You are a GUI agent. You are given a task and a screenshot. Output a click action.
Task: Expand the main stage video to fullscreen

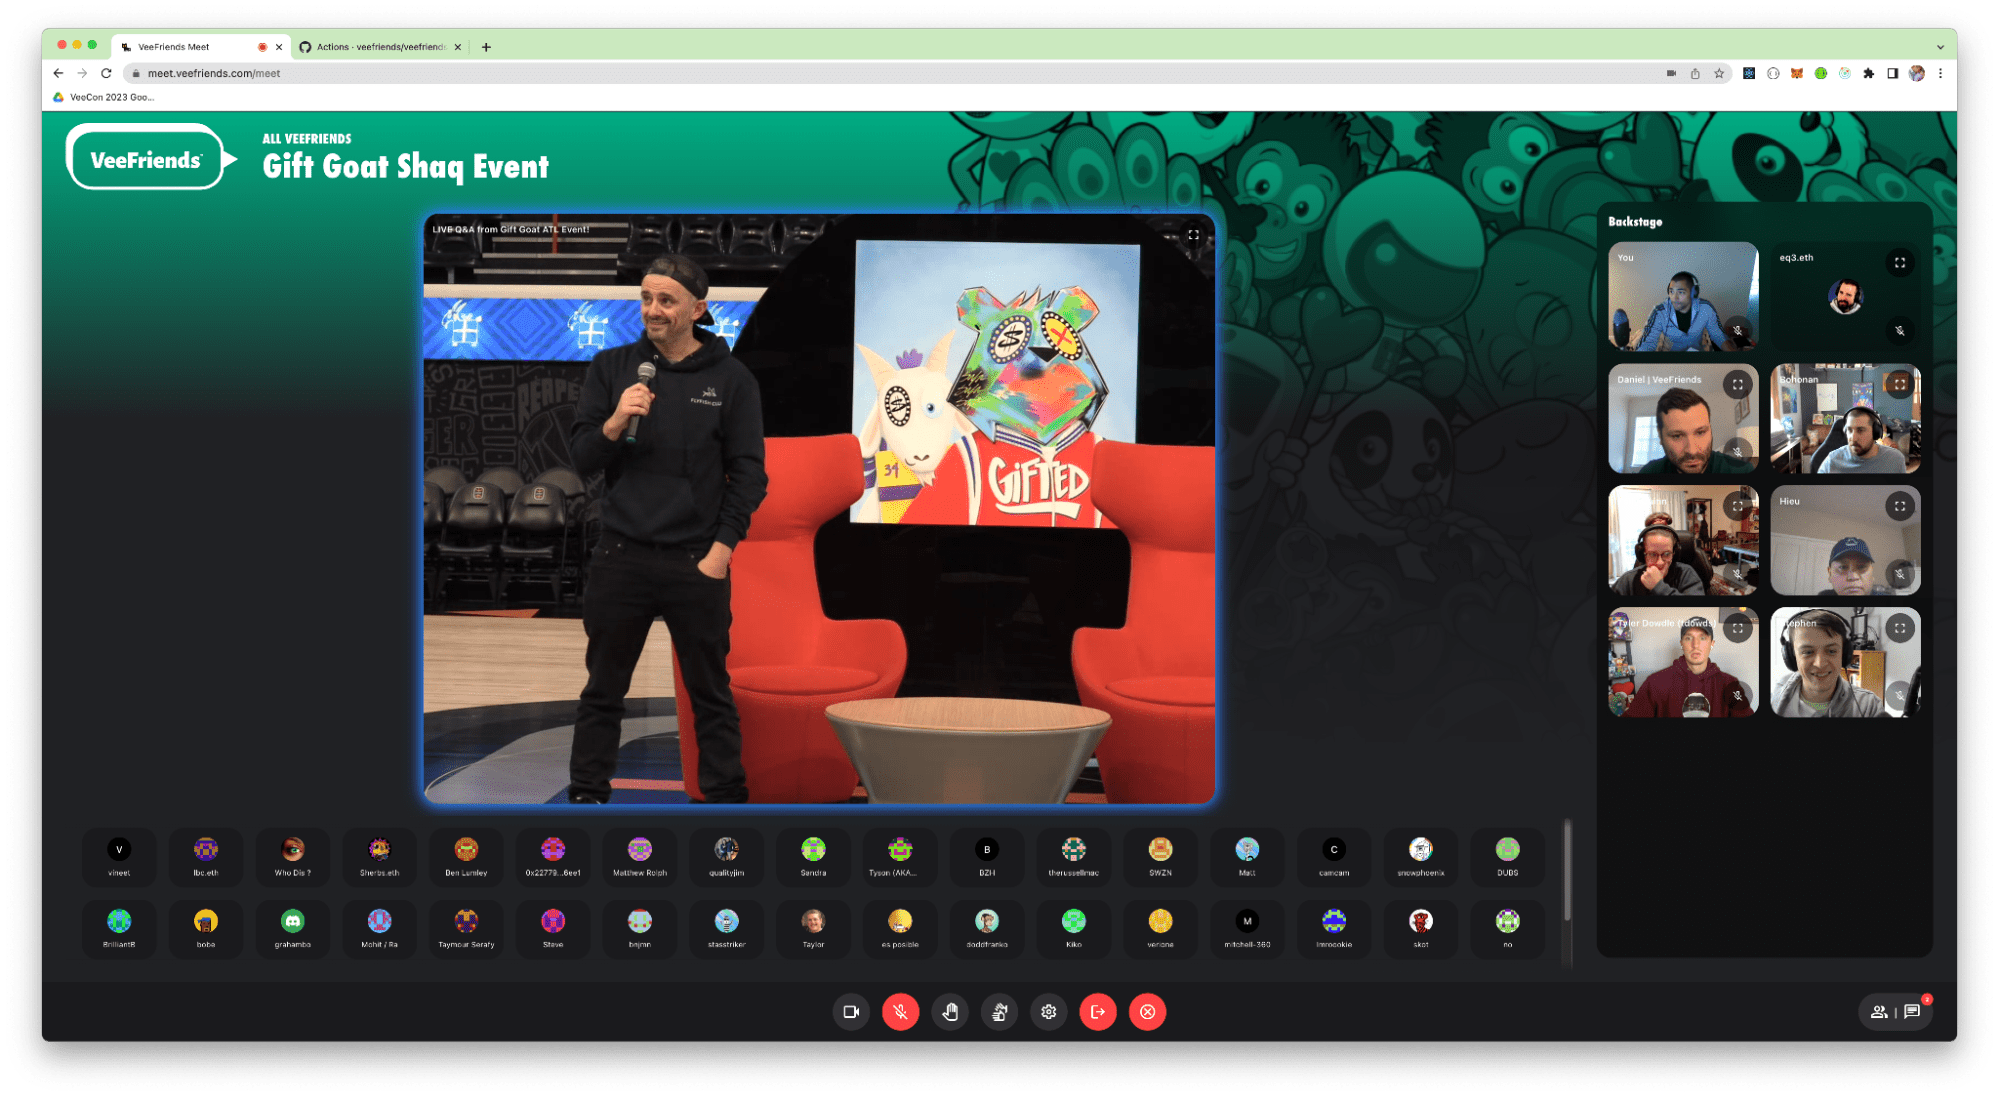[x=1193, y=235]
